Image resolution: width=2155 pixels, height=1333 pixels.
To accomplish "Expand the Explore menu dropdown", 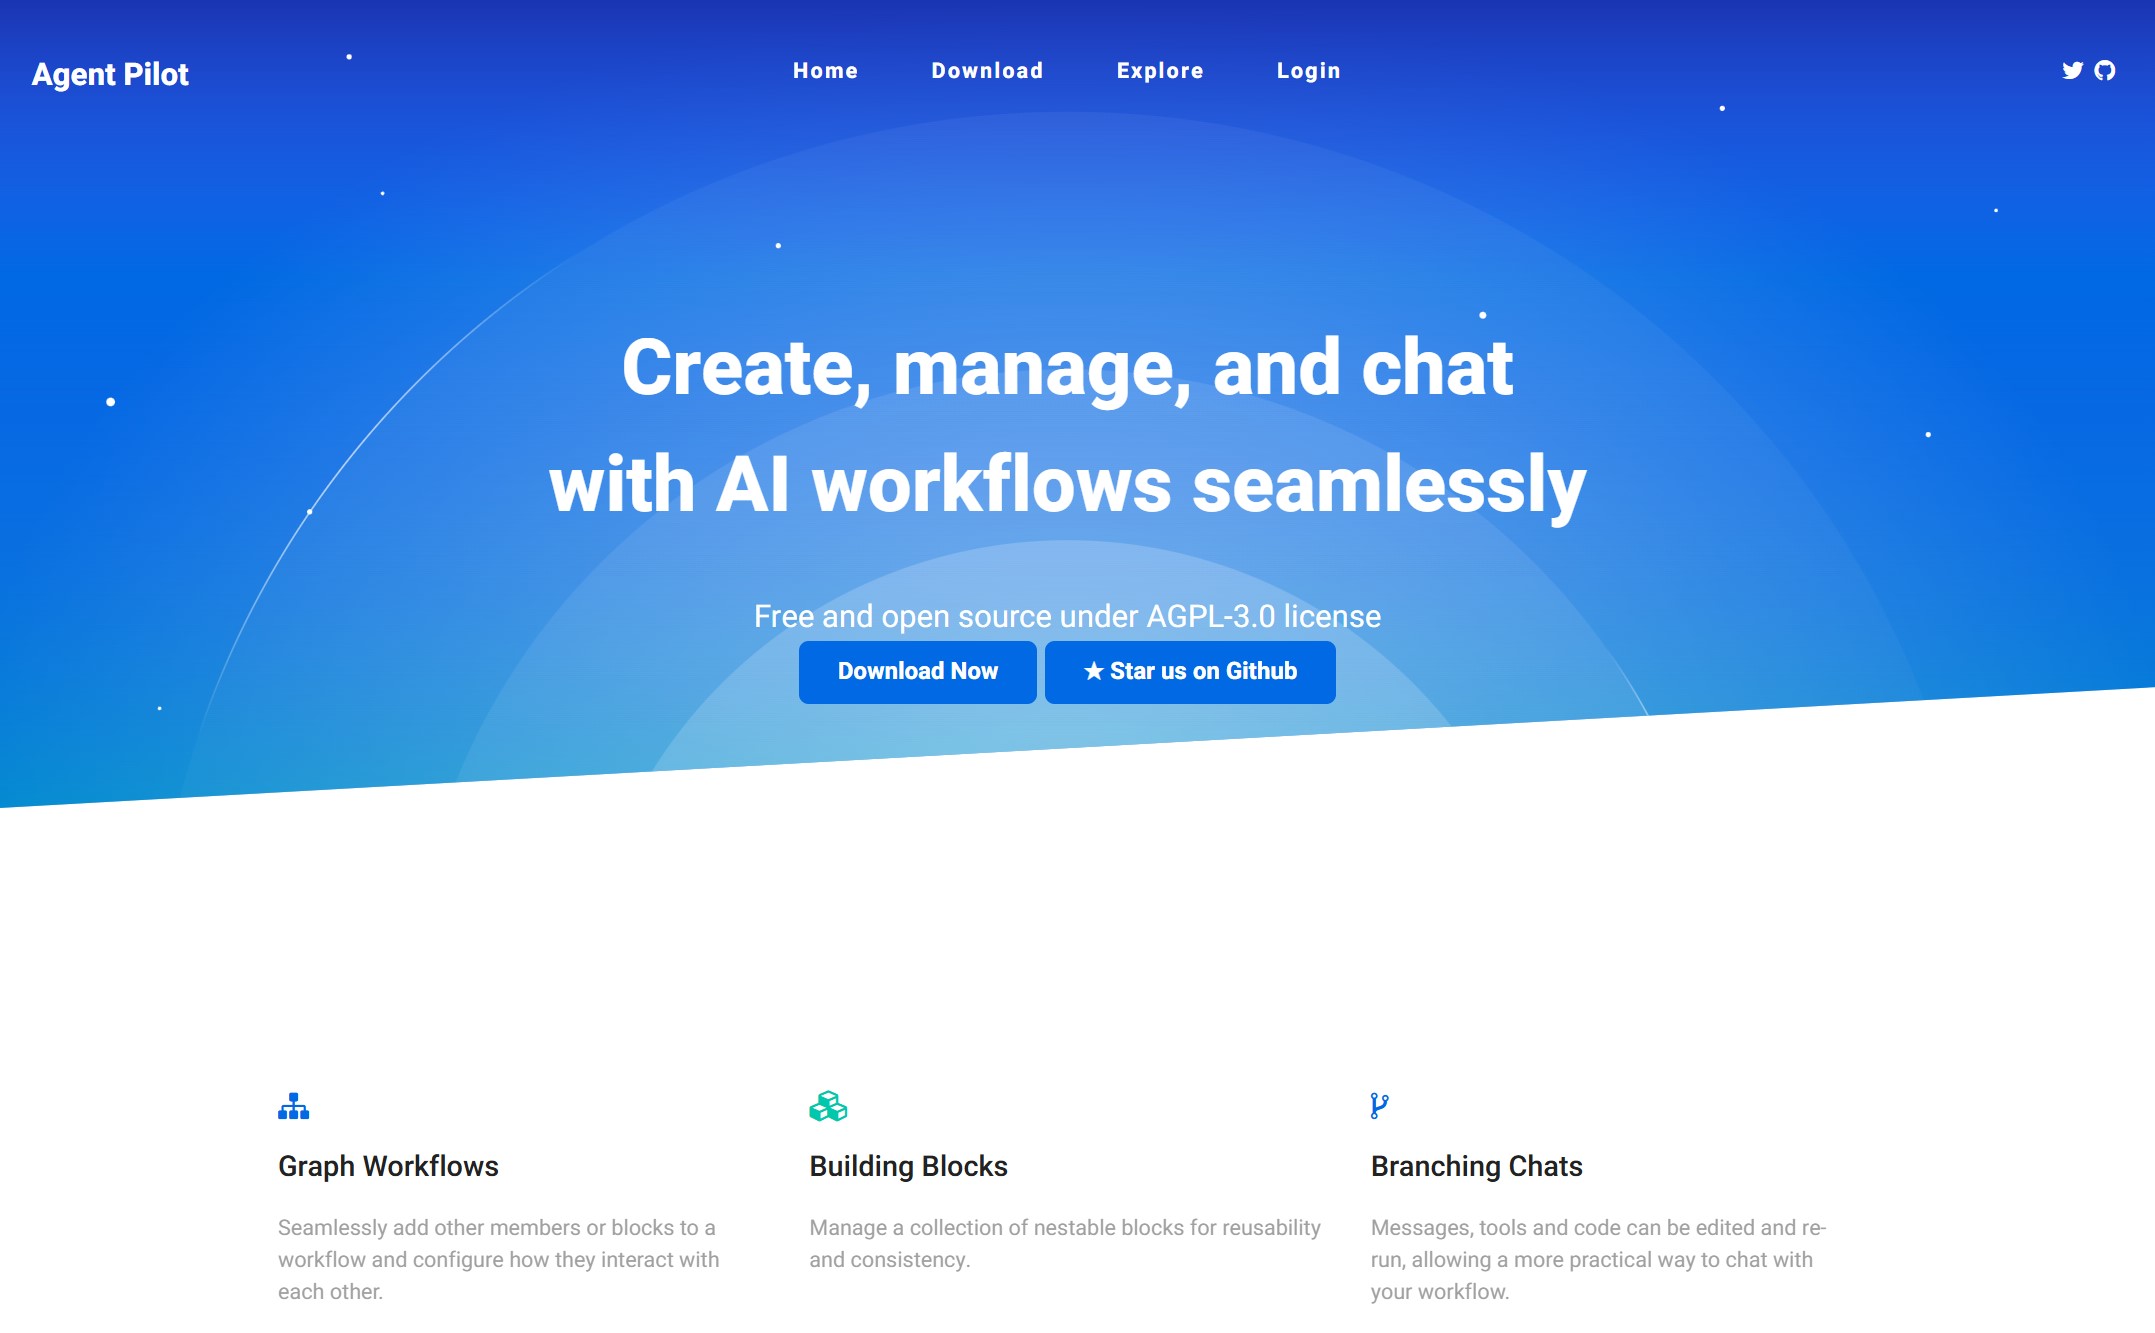I will pos(1158,71).
